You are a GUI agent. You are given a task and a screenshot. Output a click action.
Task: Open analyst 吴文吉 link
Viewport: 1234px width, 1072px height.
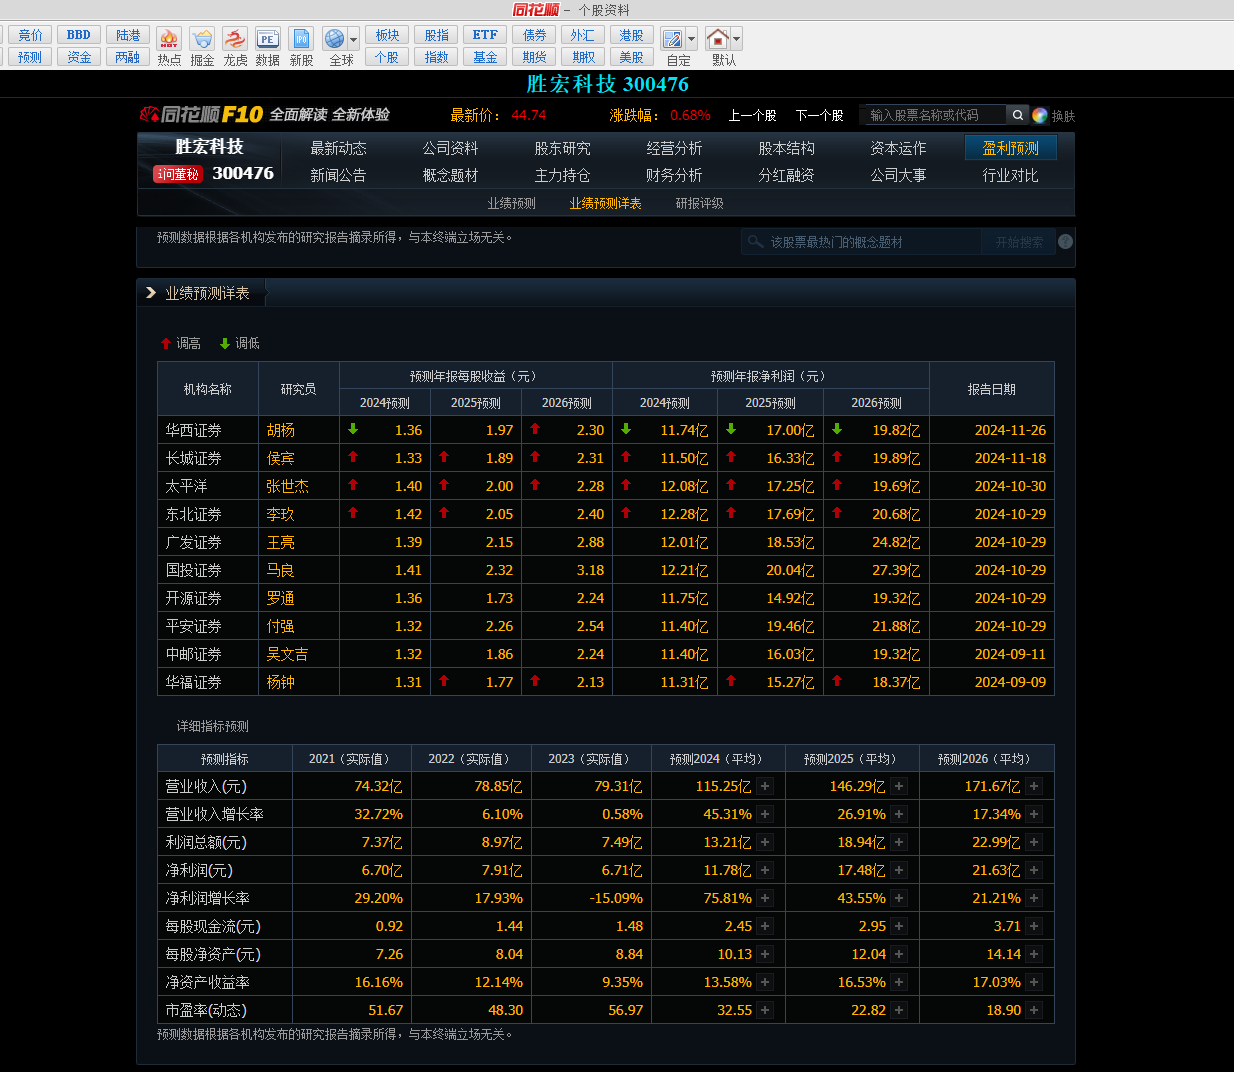(x=288, y=654)
